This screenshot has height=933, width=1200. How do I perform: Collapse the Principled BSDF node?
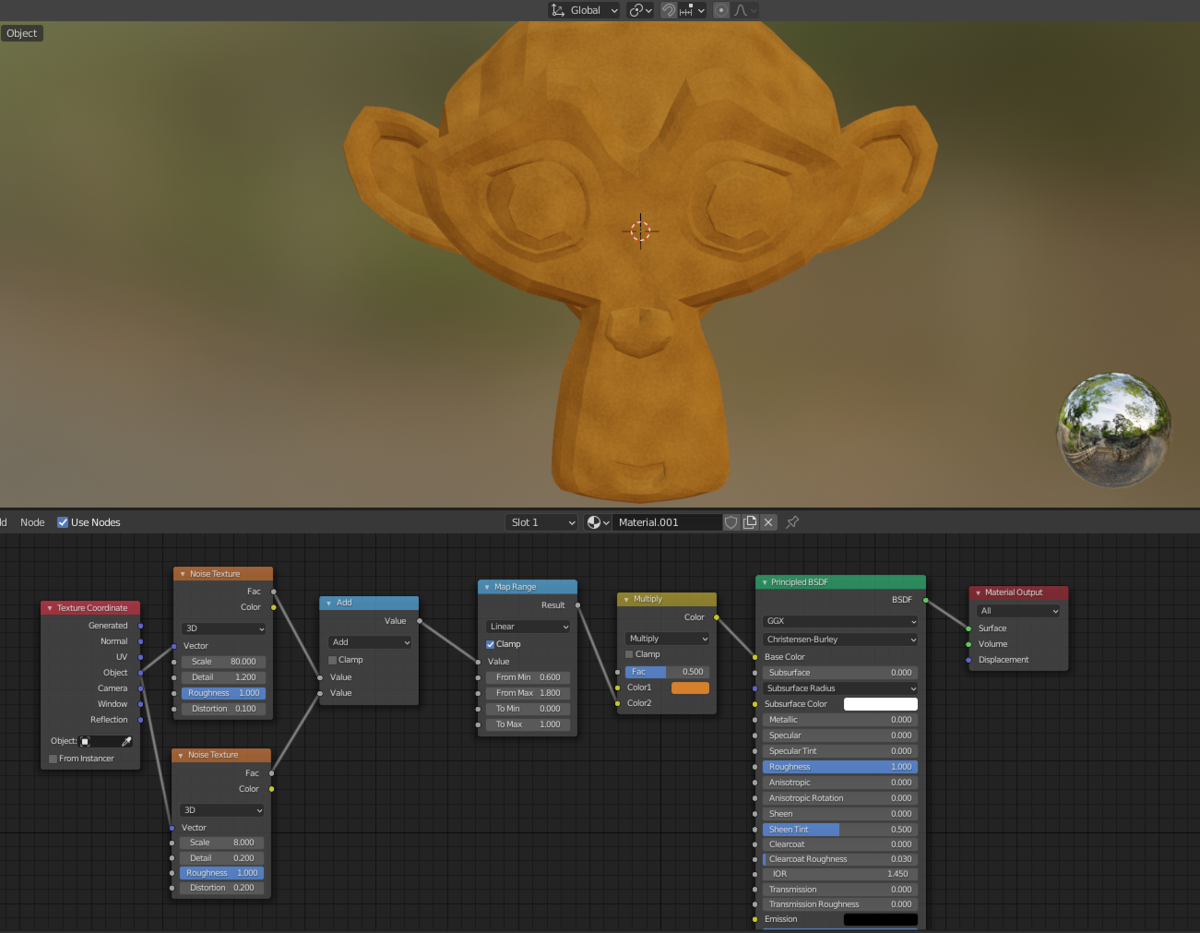point(764,582)
